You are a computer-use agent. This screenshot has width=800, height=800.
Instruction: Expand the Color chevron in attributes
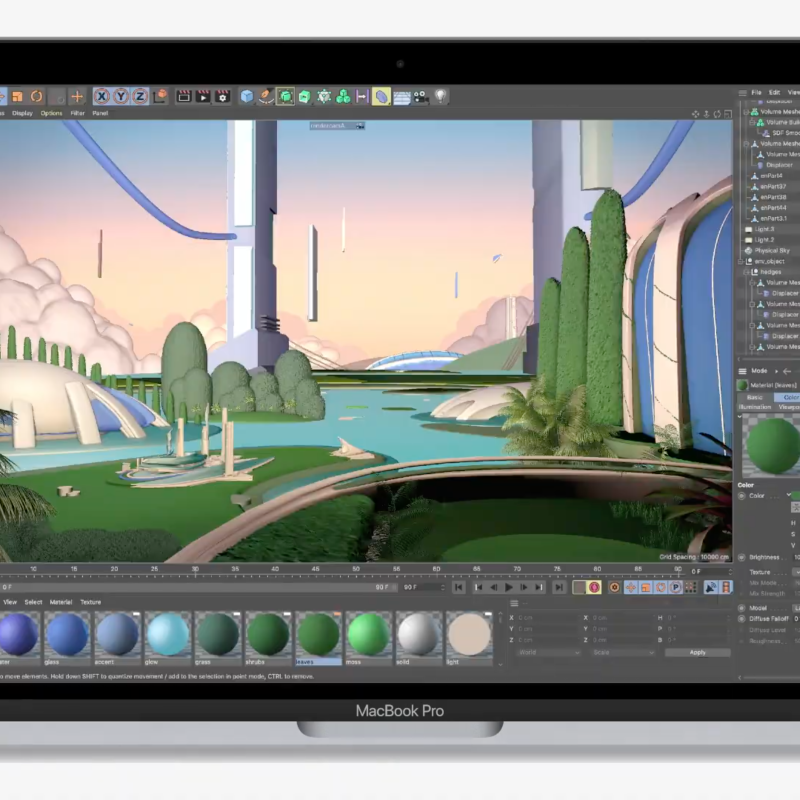point(789,495)
